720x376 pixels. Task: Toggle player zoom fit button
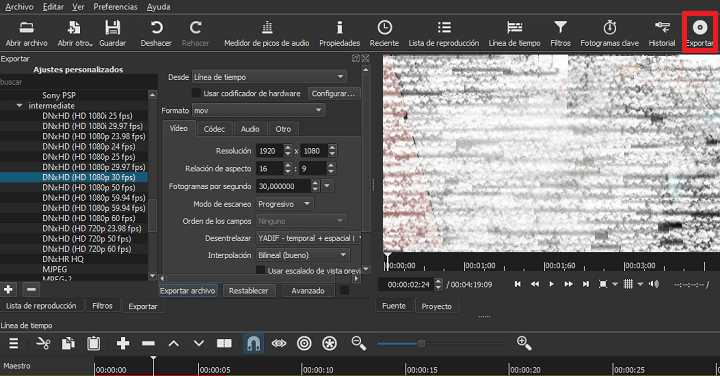[603, 284]
